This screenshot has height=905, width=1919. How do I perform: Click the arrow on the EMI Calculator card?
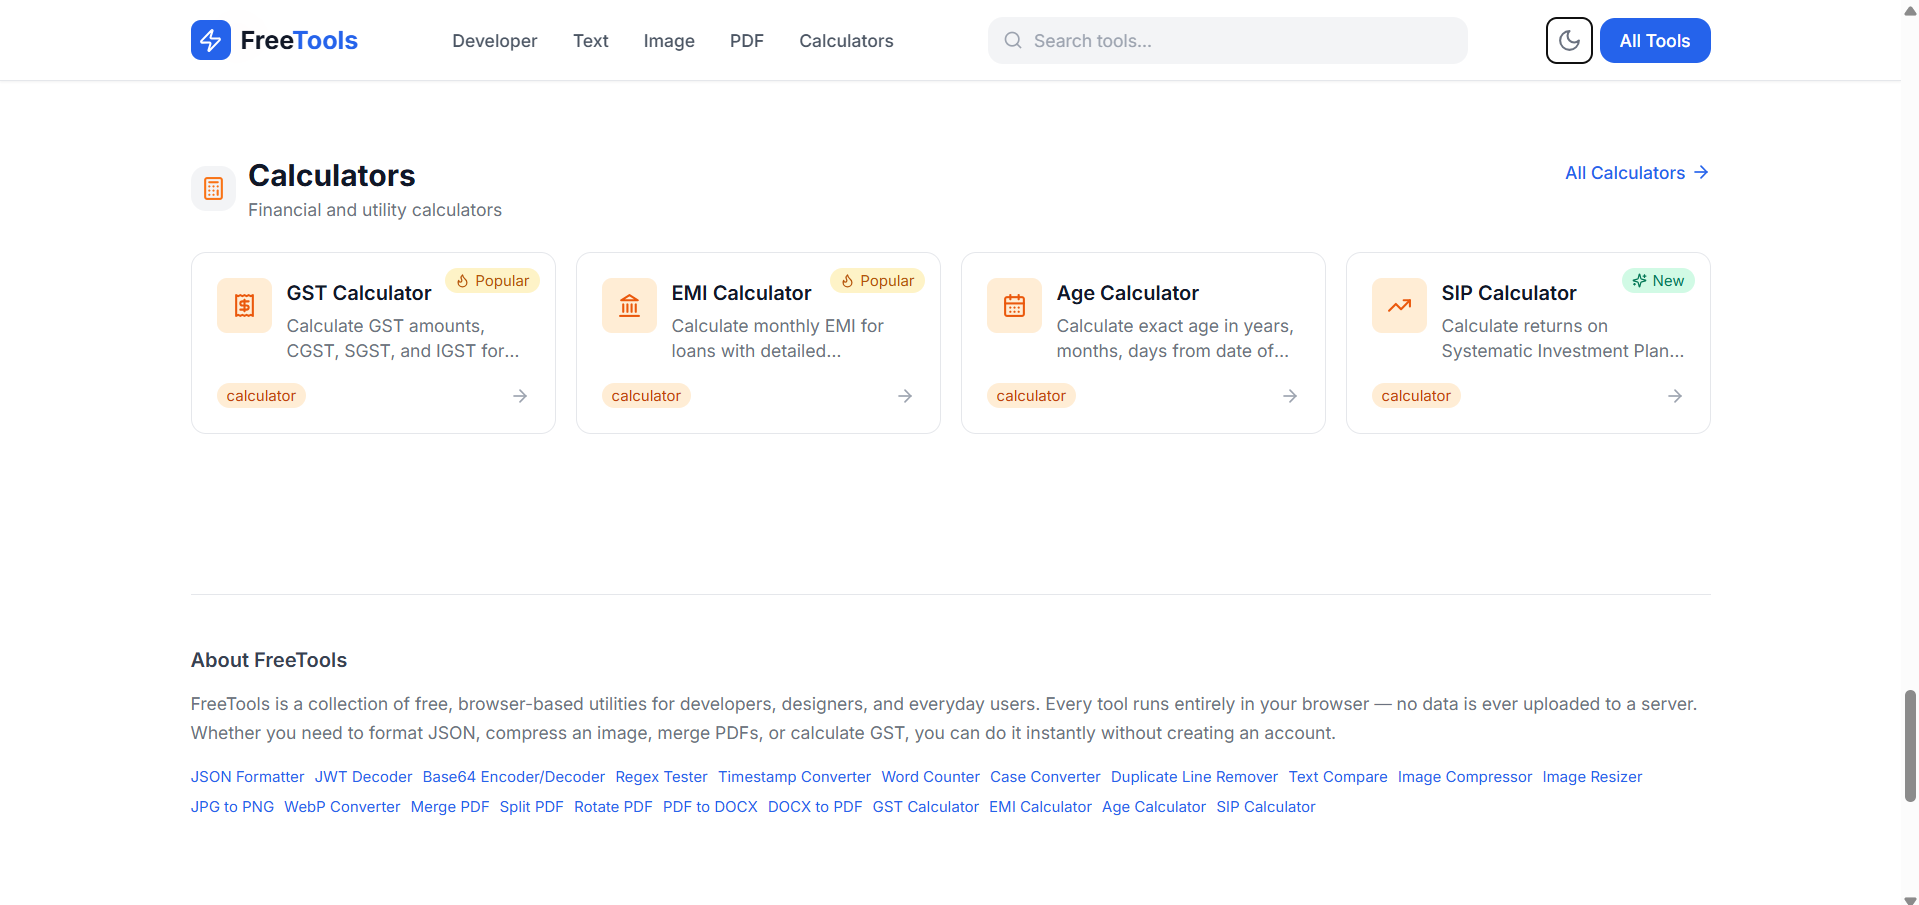905,396
